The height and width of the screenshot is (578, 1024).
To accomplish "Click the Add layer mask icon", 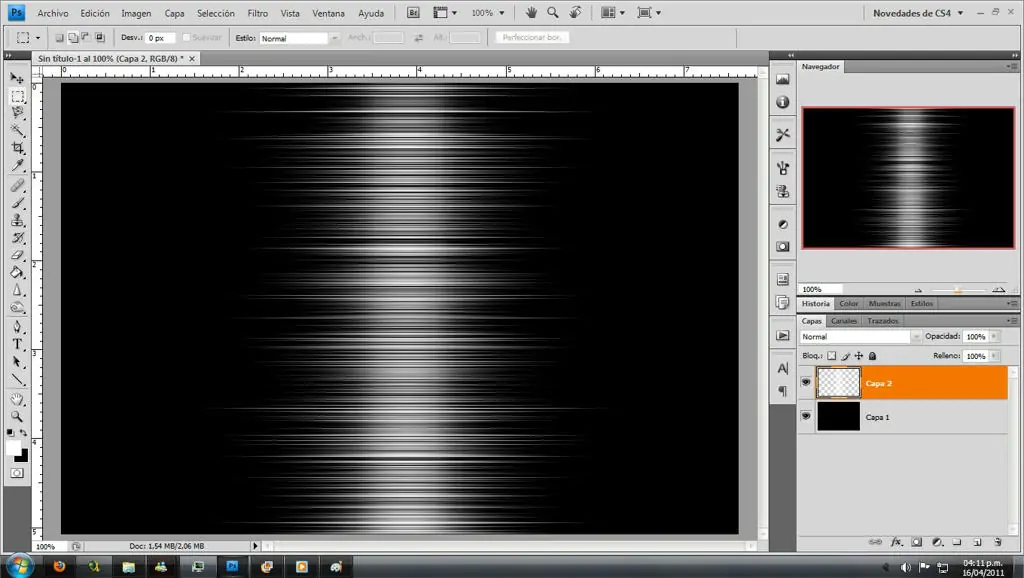I will [916, 542].
